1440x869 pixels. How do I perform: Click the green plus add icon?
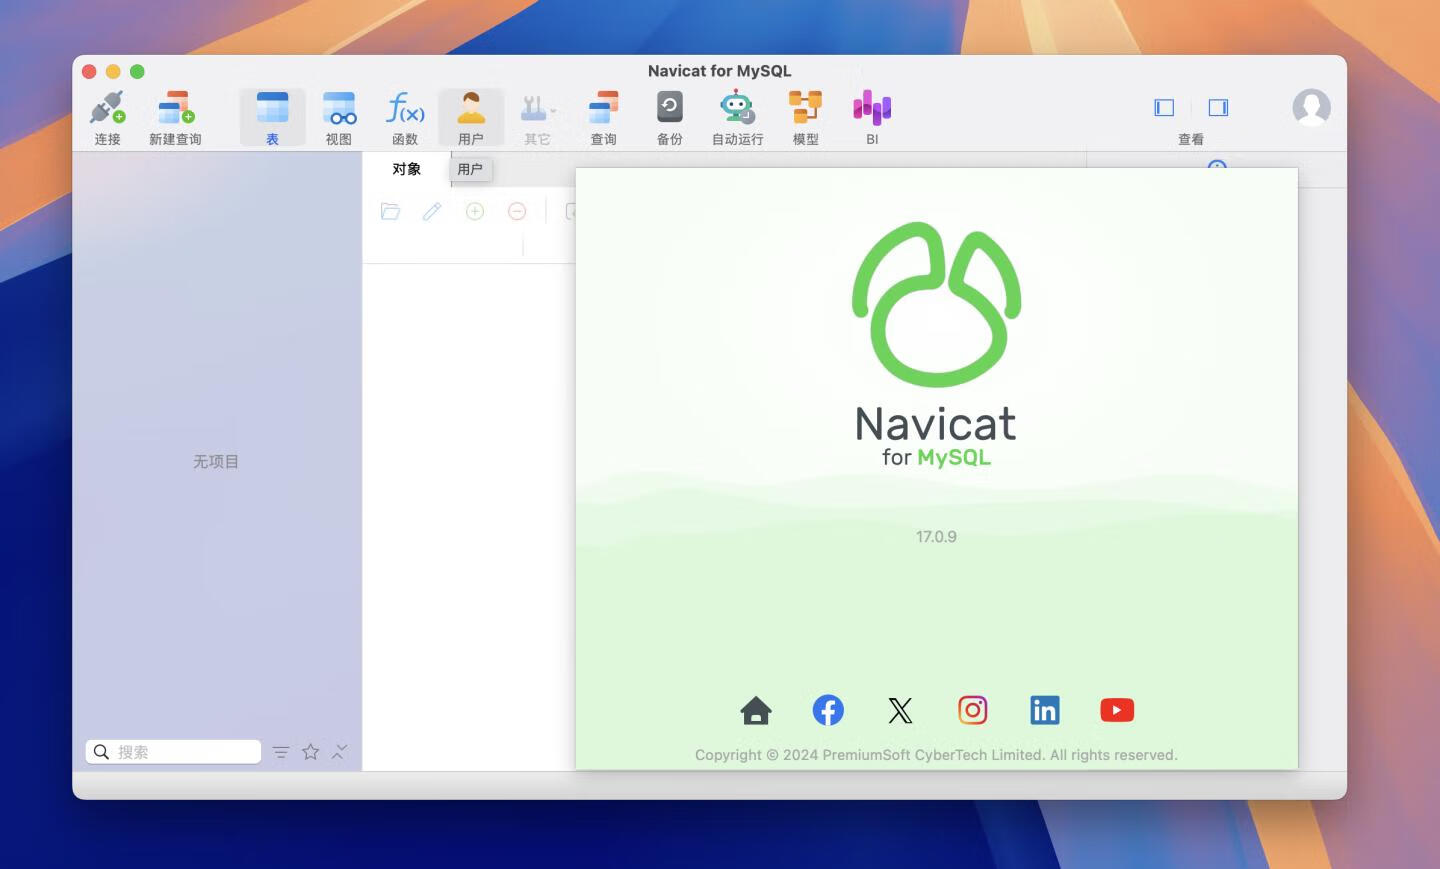[475, 211]
